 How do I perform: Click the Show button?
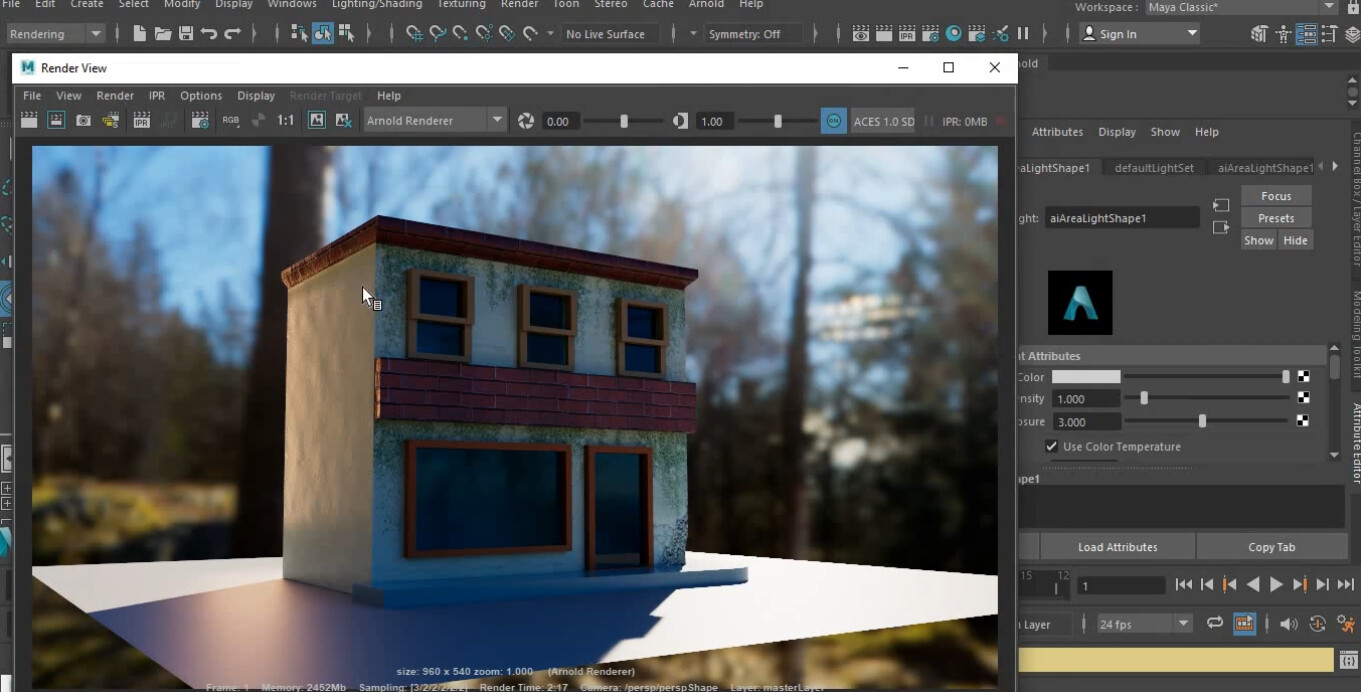[1258, 240]
